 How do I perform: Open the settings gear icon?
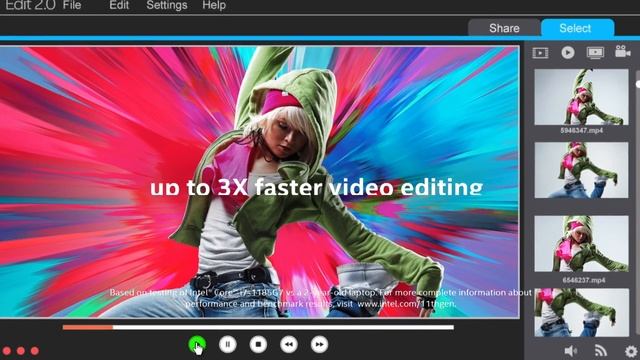(631, 351)
